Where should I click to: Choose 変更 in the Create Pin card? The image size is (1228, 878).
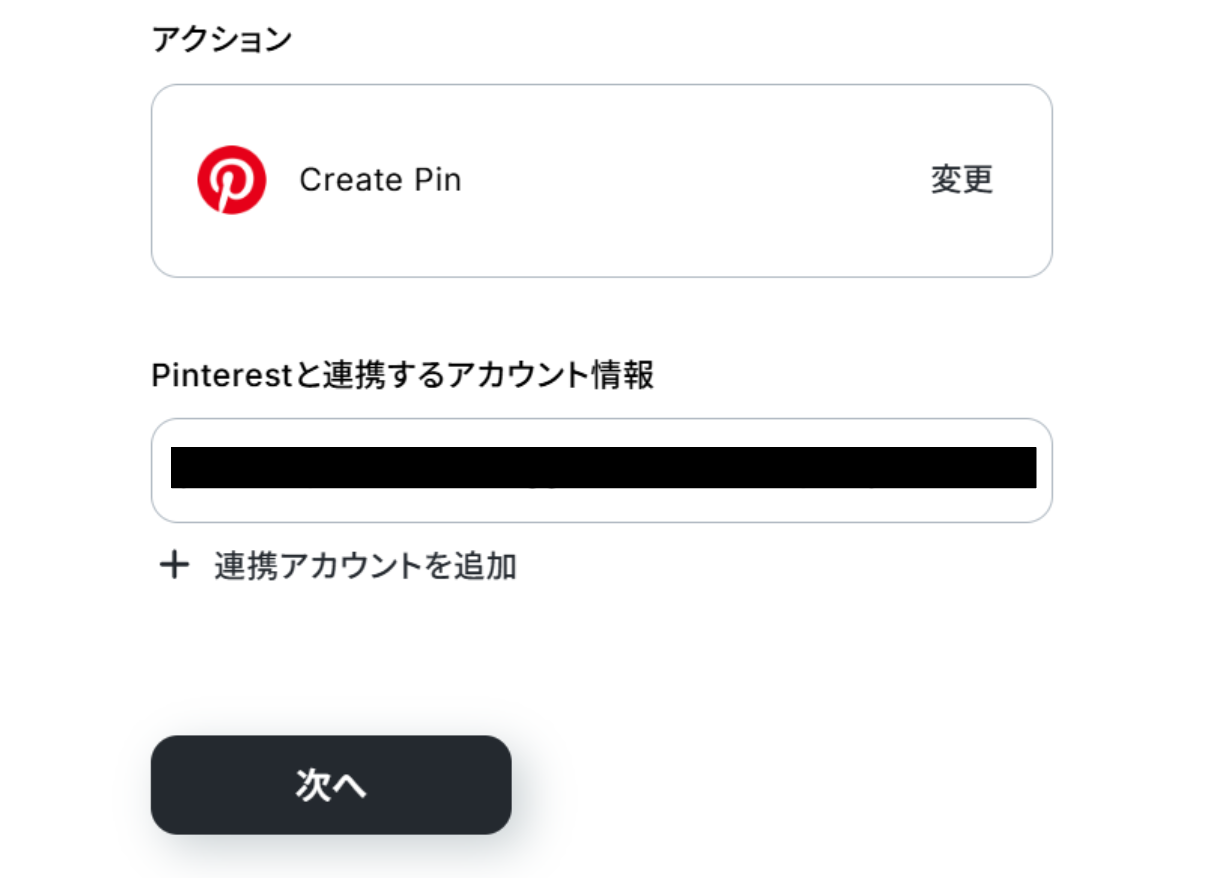961,180
